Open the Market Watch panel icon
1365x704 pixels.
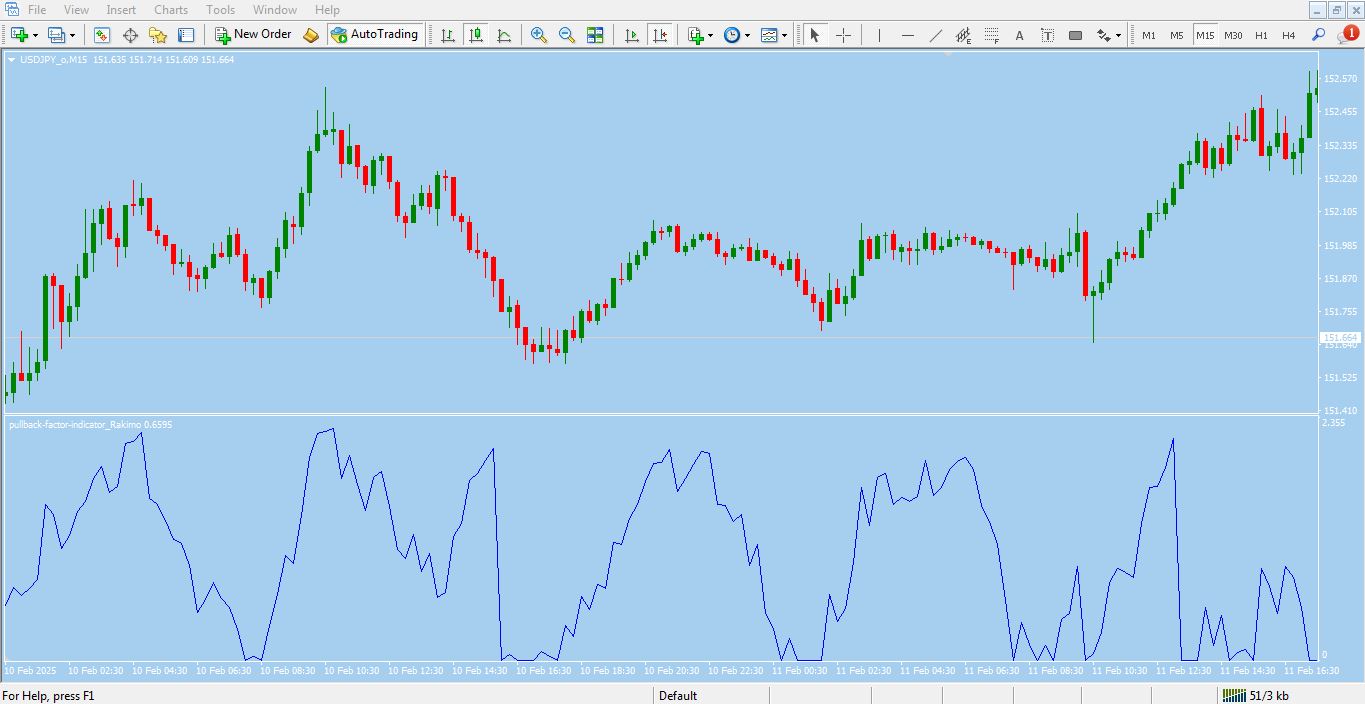coord(102,35)
